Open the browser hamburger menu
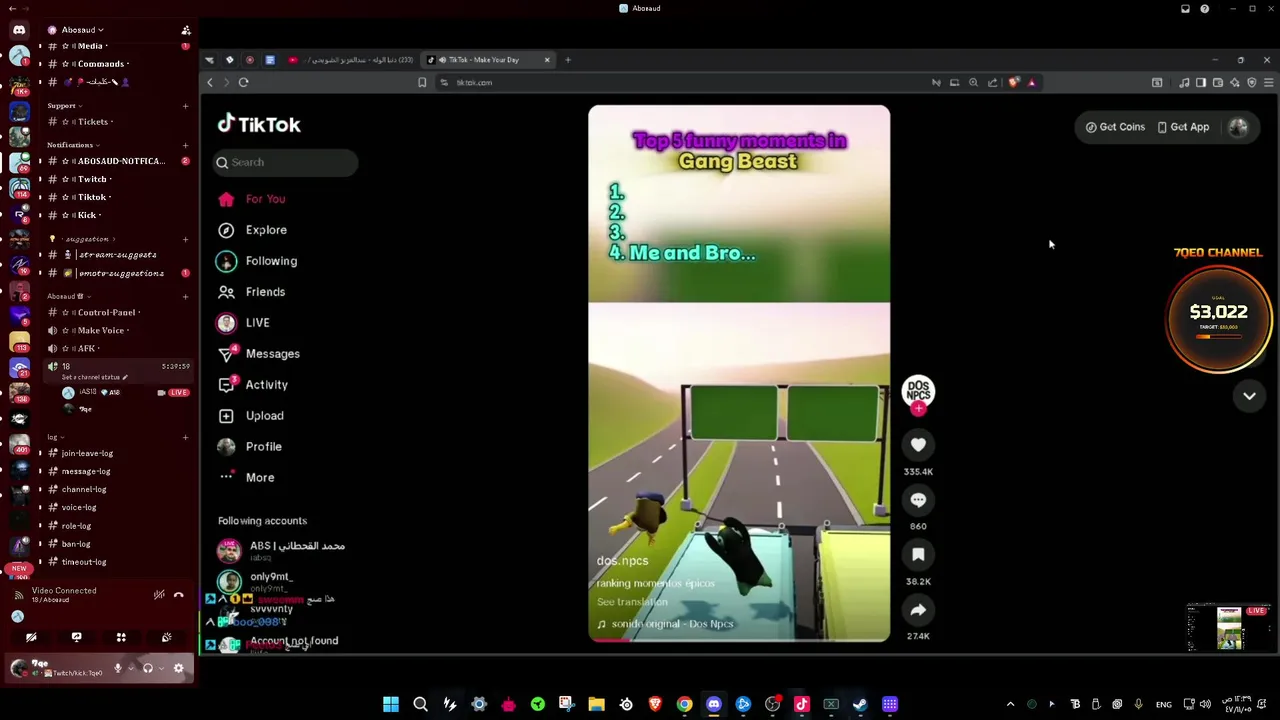The width and height of the screenshot is (1280, 720). (x=1268, y=82)
